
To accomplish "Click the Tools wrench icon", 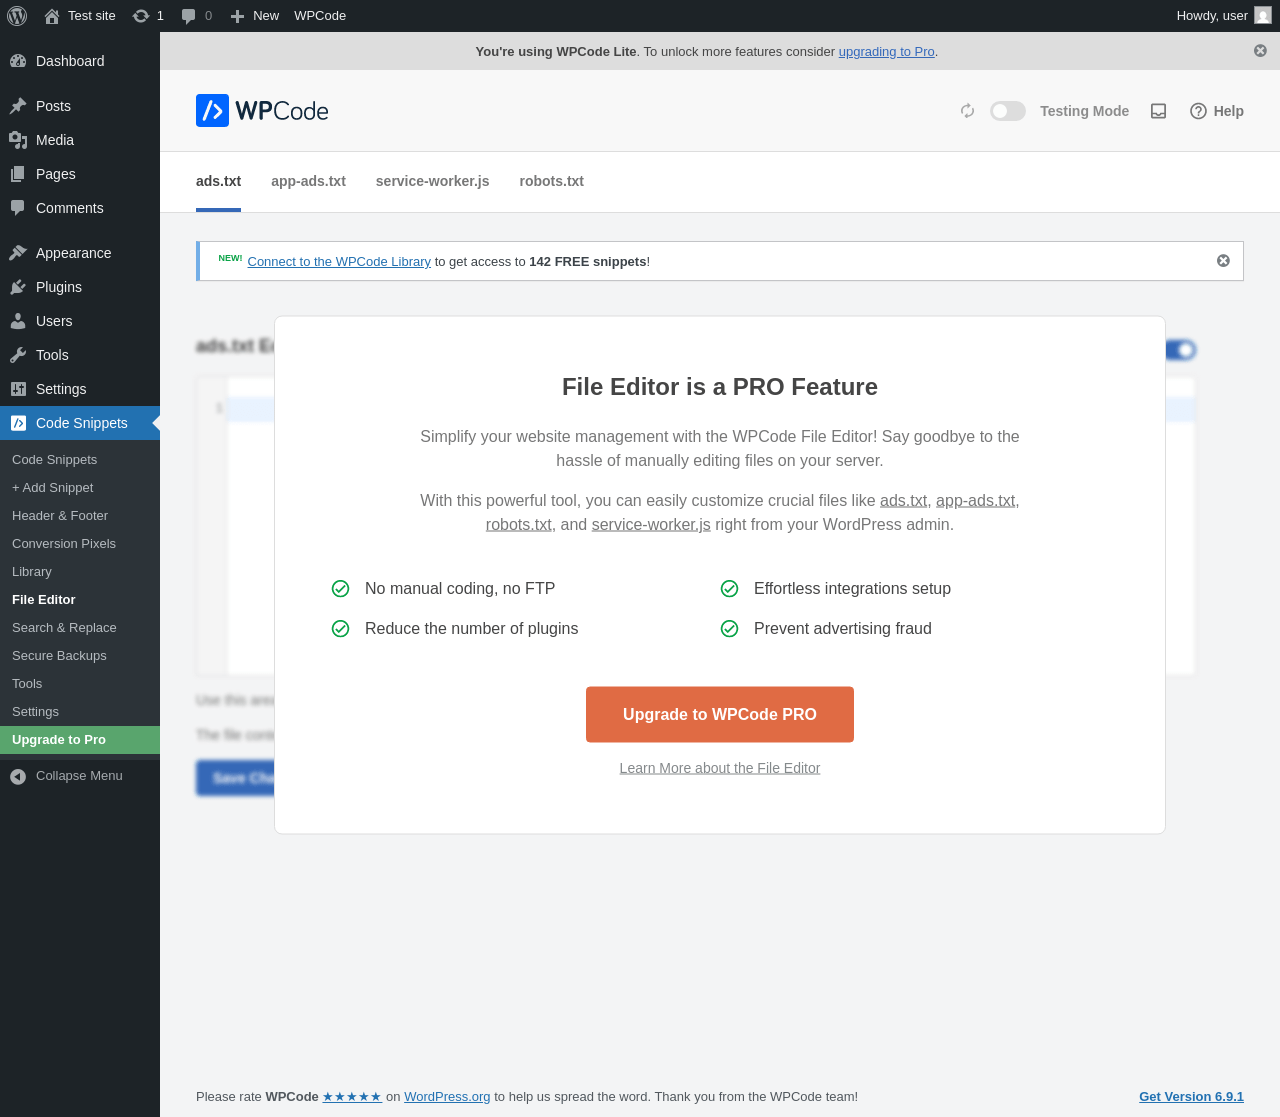I will click(18, 355).
